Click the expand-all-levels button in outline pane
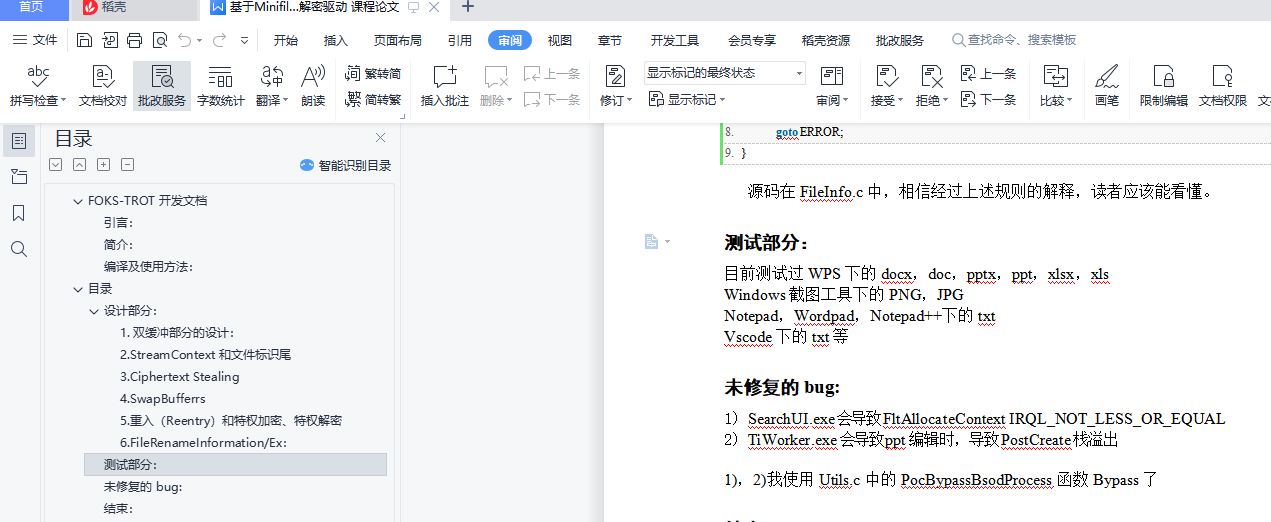This screenshot has width=1271, height=522. point(55,165)
